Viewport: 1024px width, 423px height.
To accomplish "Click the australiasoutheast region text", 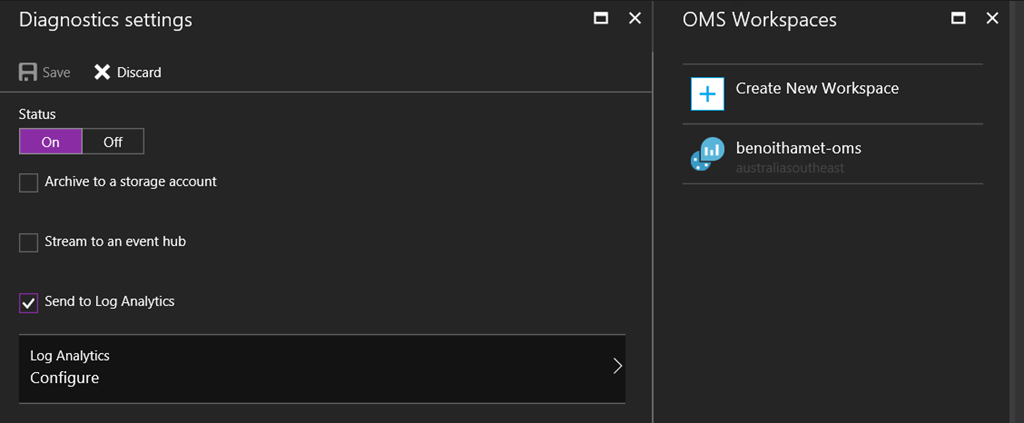I will pos(790,168).
